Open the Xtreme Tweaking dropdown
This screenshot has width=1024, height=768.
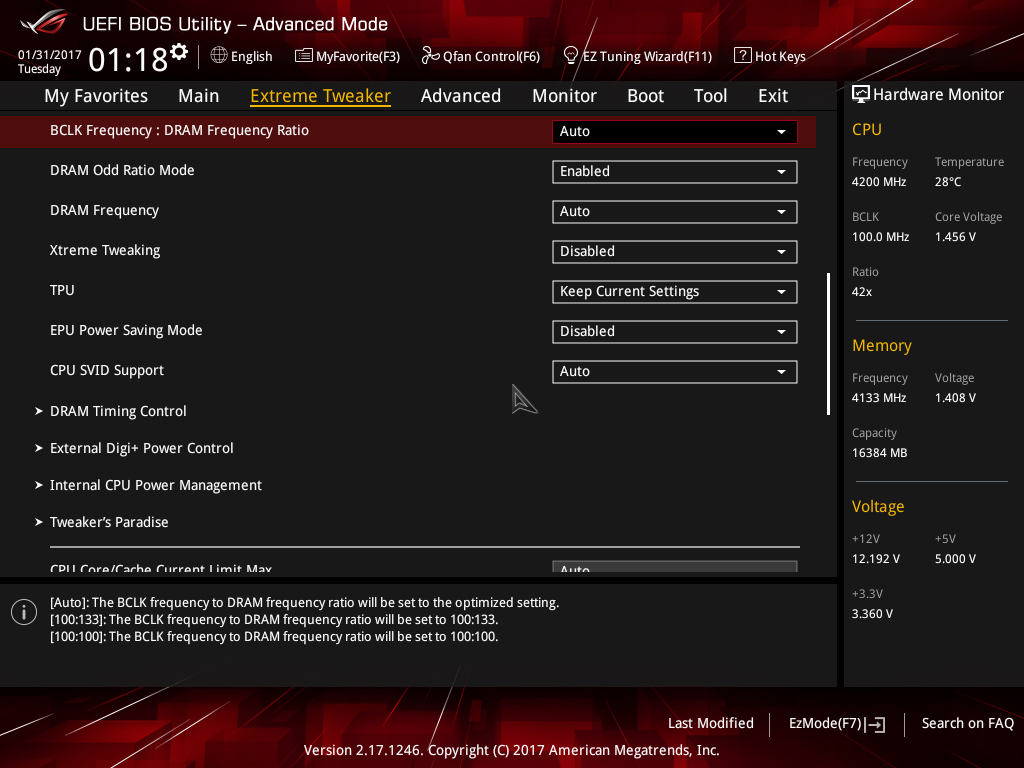(x=675, y=251)
